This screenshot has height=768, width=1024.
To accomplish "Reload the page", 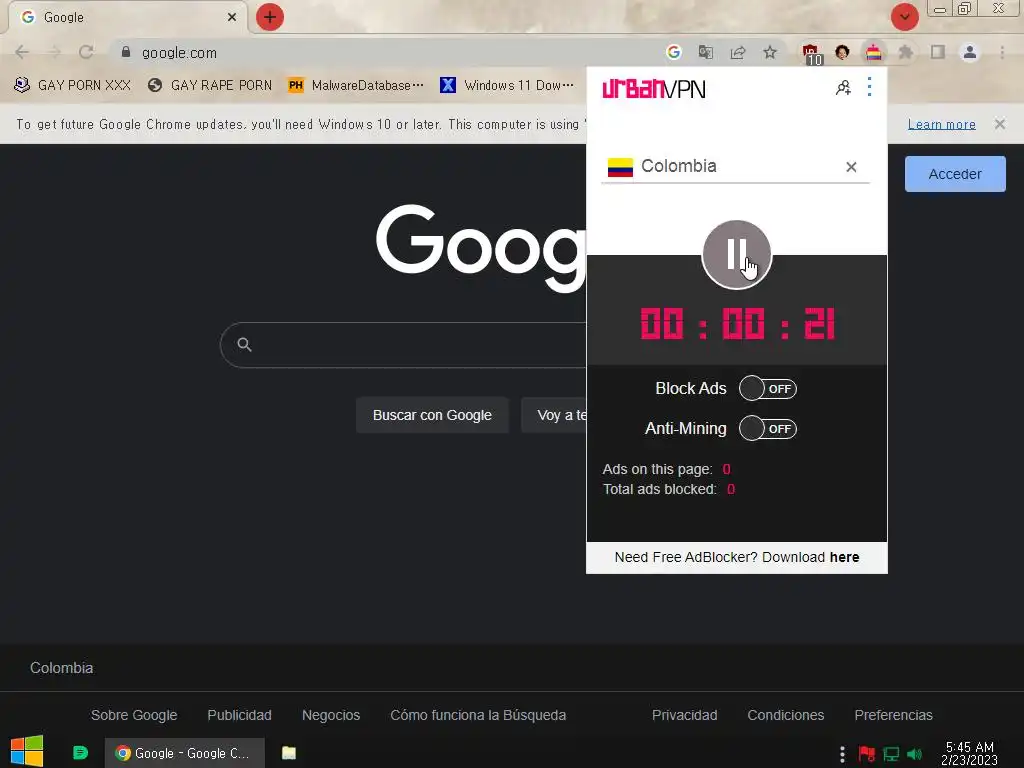I will coord(86,52).
